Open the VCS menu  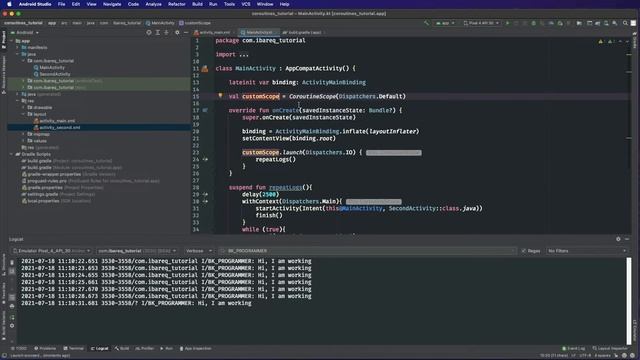(x=246, y=4)
